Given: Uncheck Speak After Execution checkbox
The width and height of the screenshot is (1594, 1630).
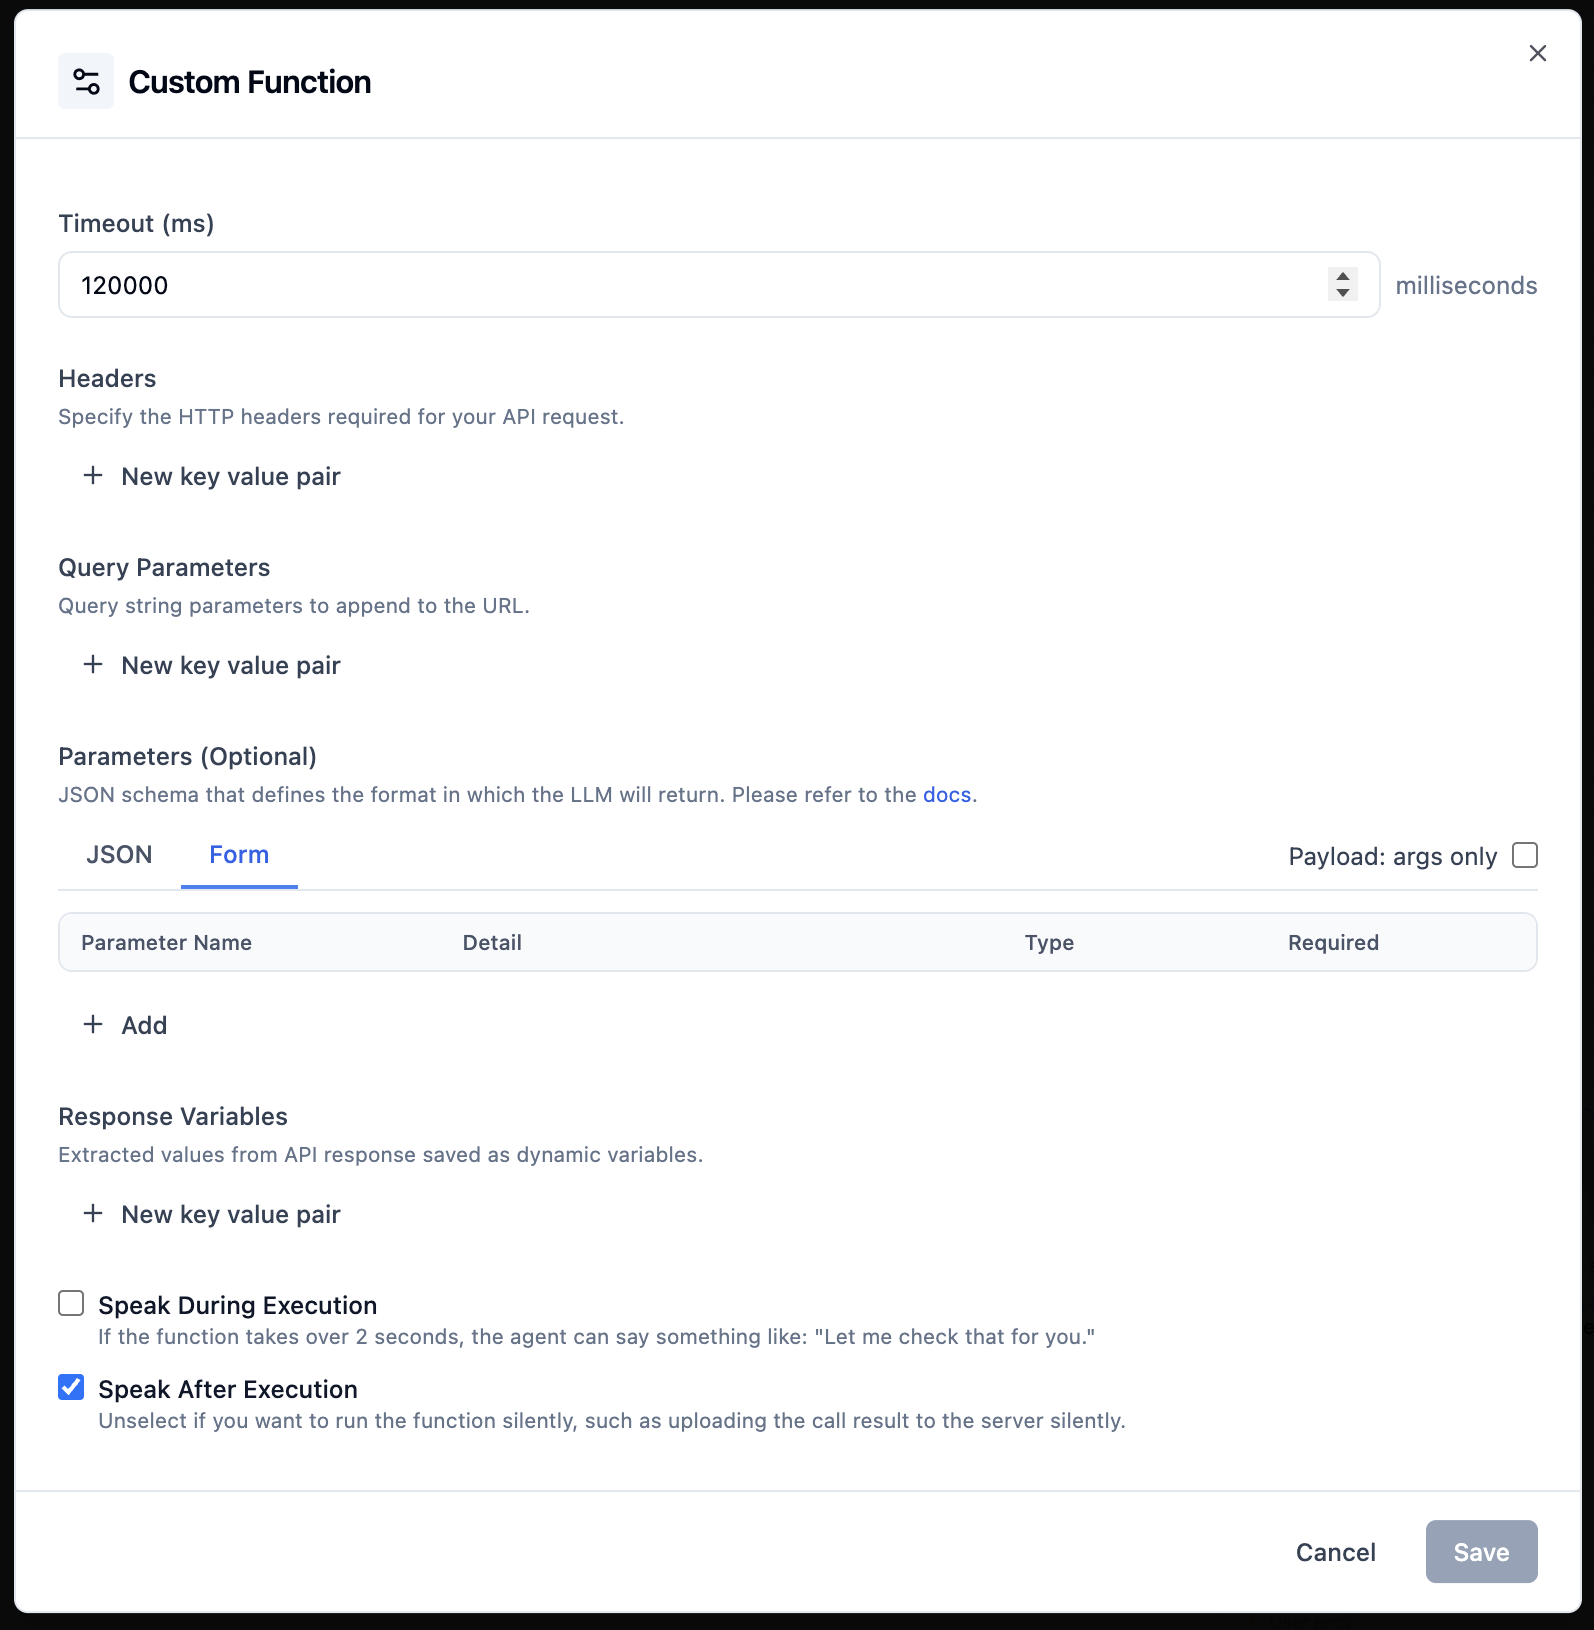Looking at the screenshot, I should 71,1388.
